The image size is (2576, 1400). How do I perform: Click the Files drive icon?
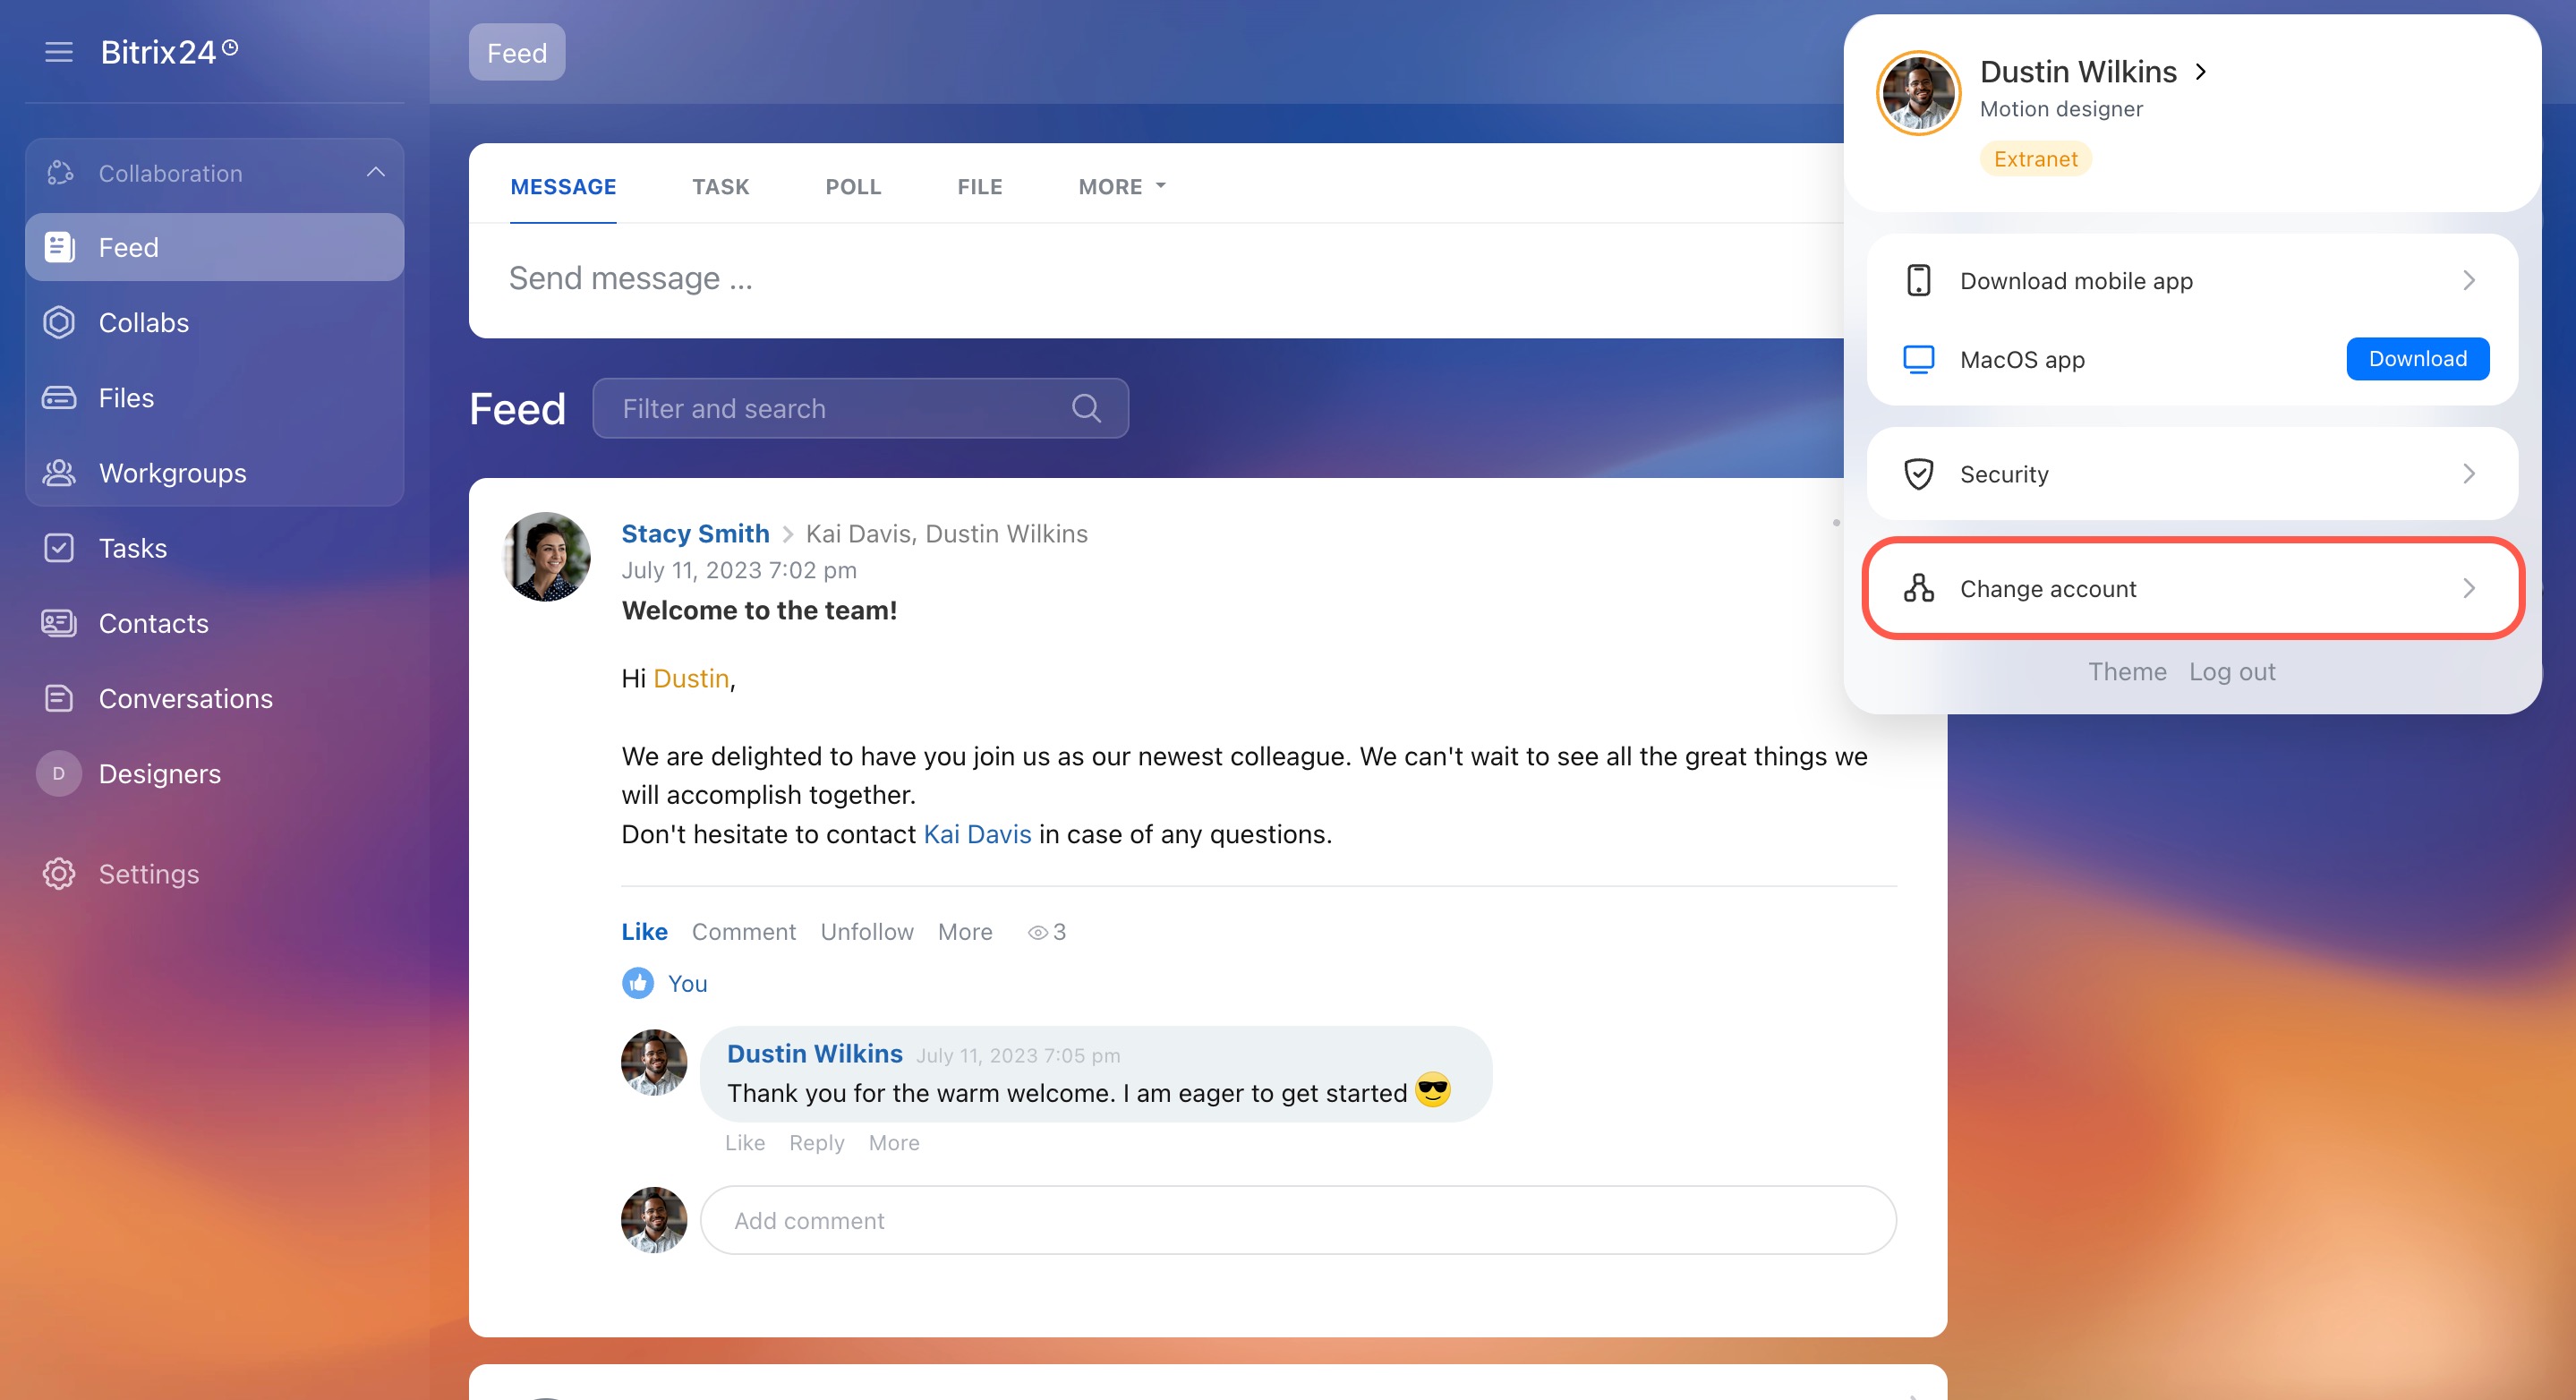59,398
